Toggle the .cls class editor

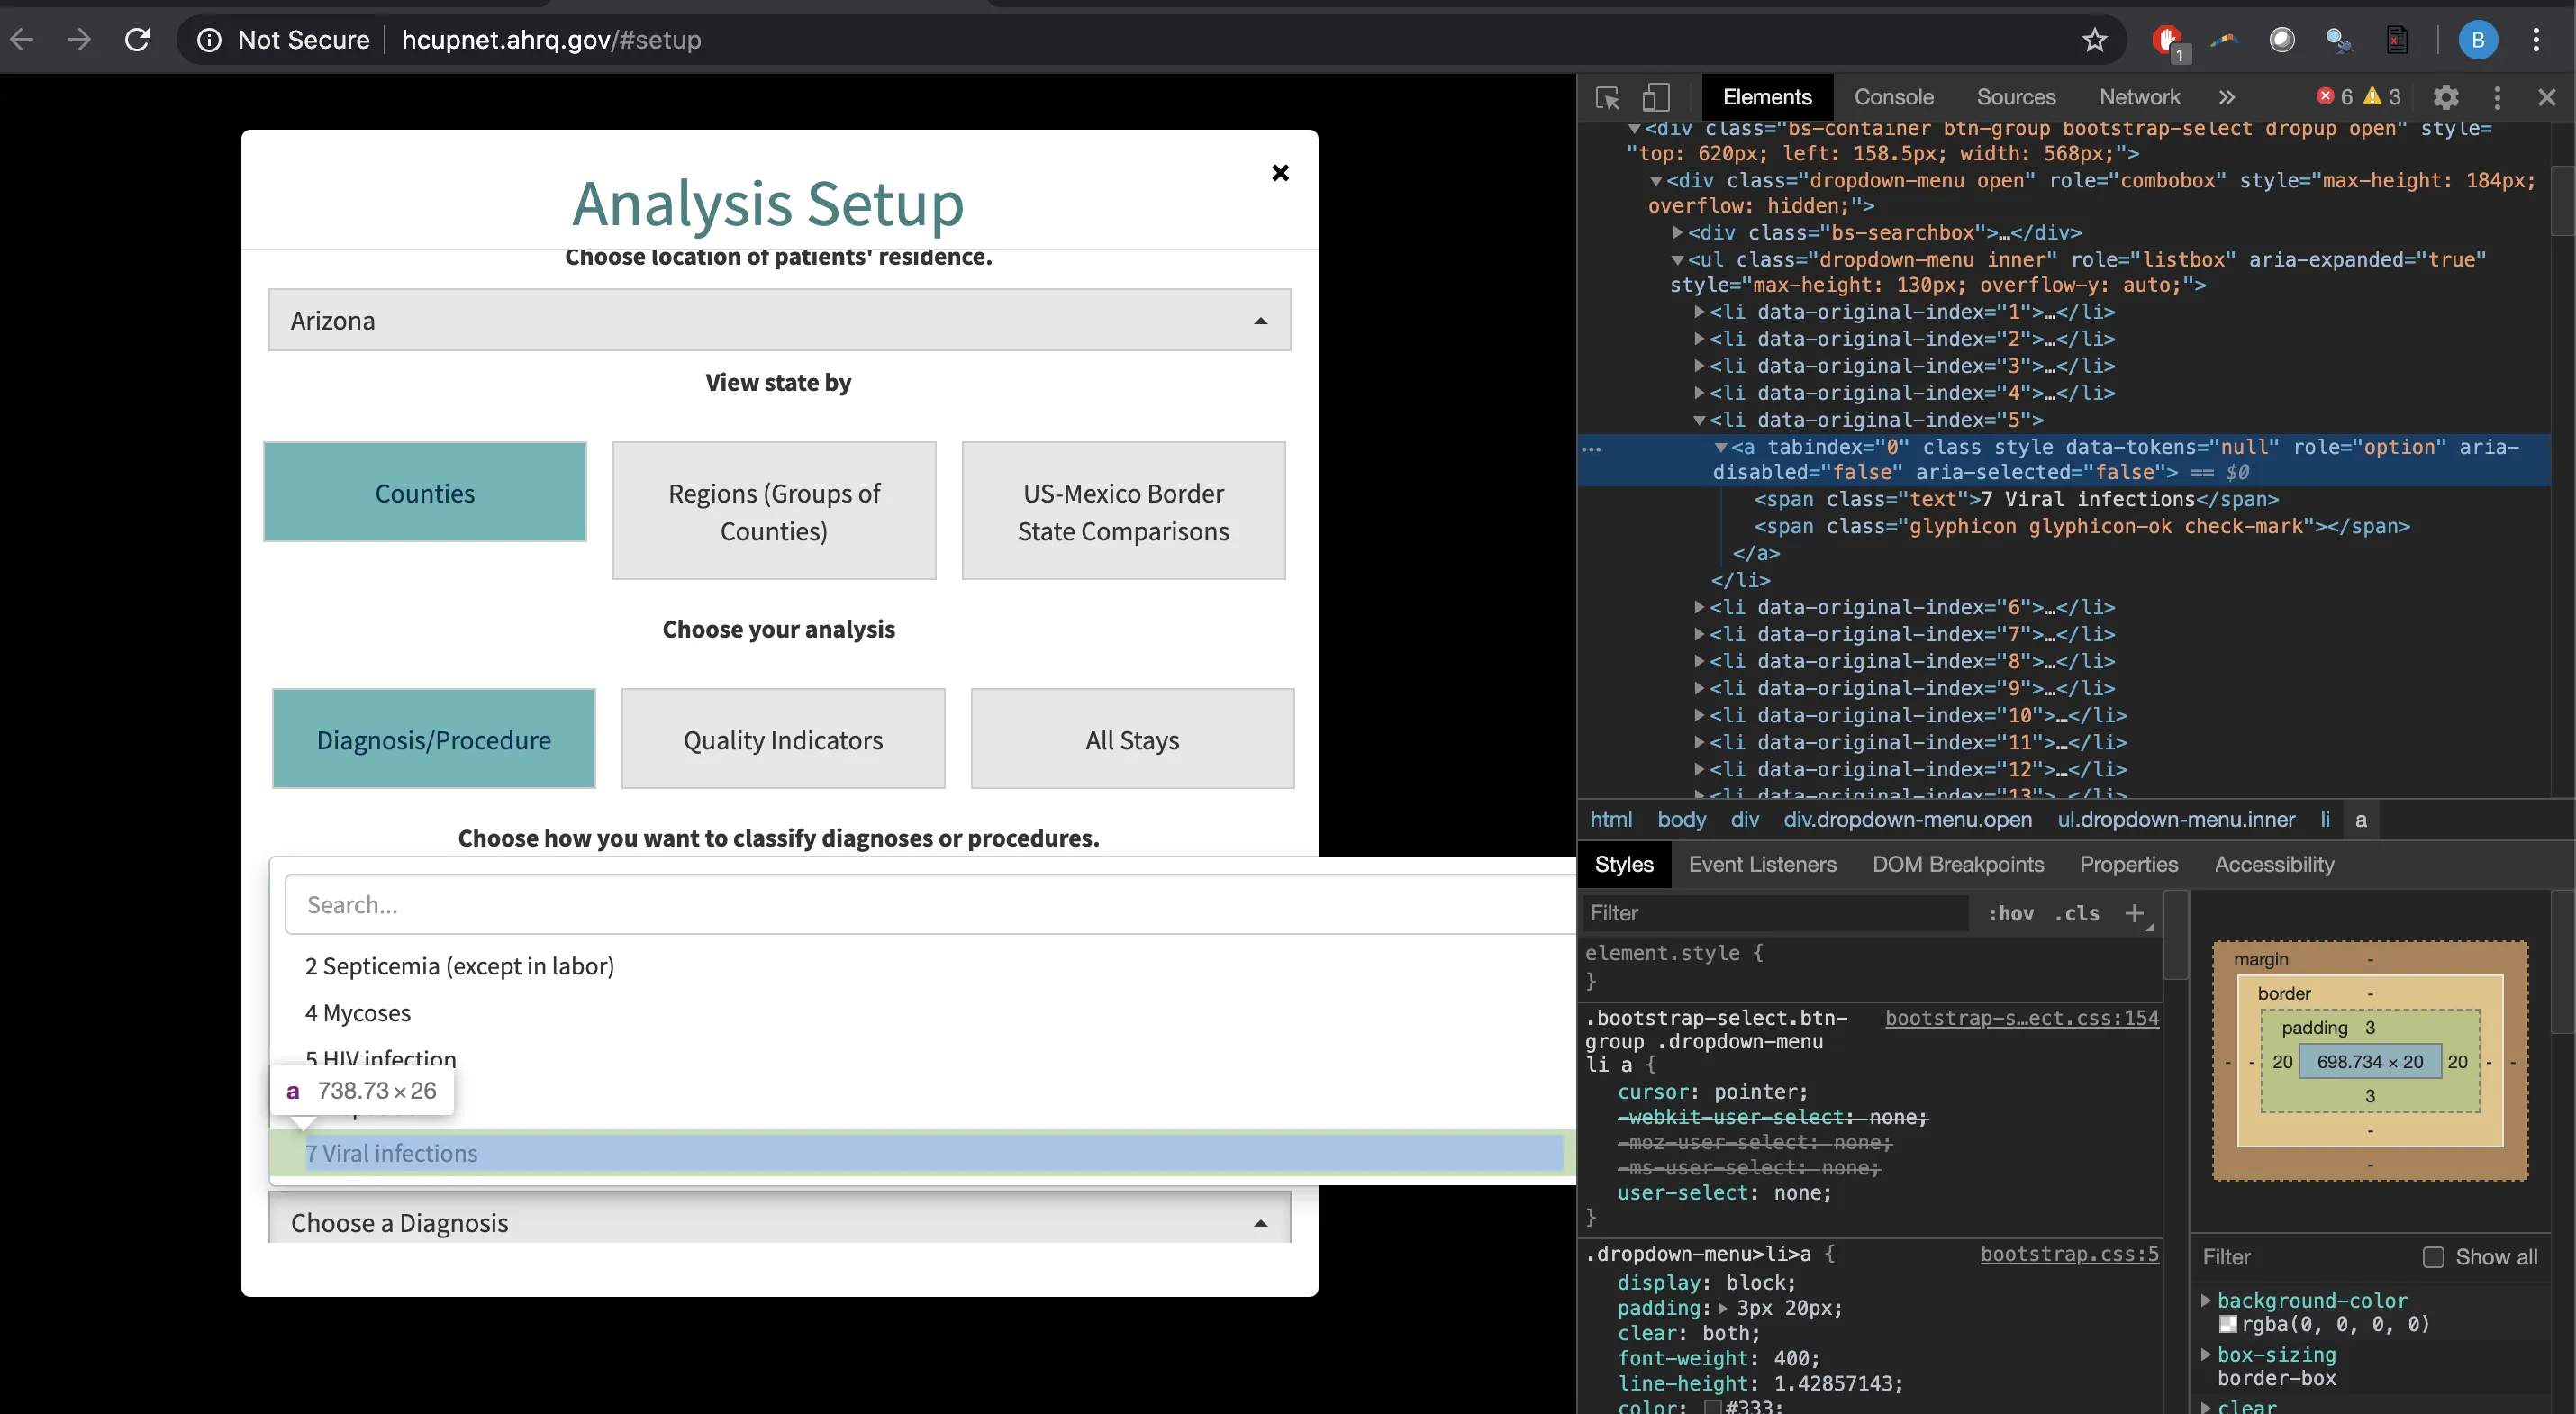[x=2076, y=913]
